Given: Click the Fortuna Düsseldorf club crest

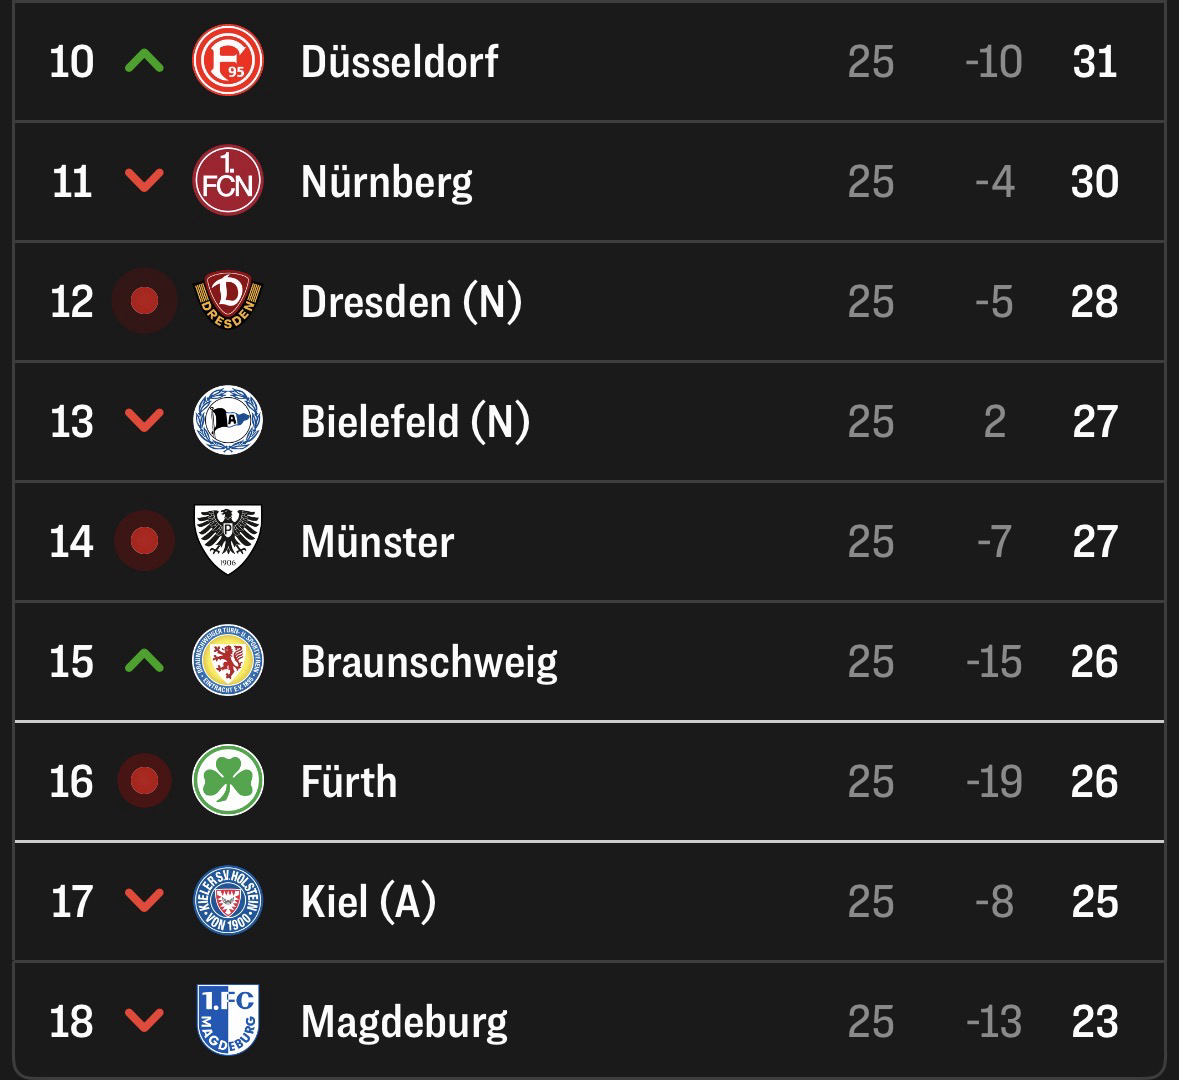Looking at the screenshot, I should pos(227,61).
